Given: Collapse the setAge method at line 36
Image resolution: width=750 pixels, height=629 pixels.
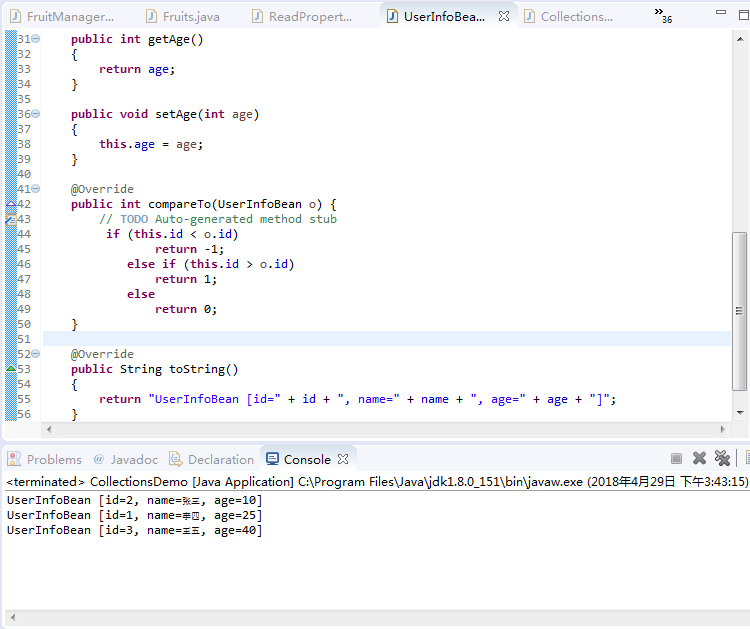Looking at the screenshot, I should coord(36,114).
